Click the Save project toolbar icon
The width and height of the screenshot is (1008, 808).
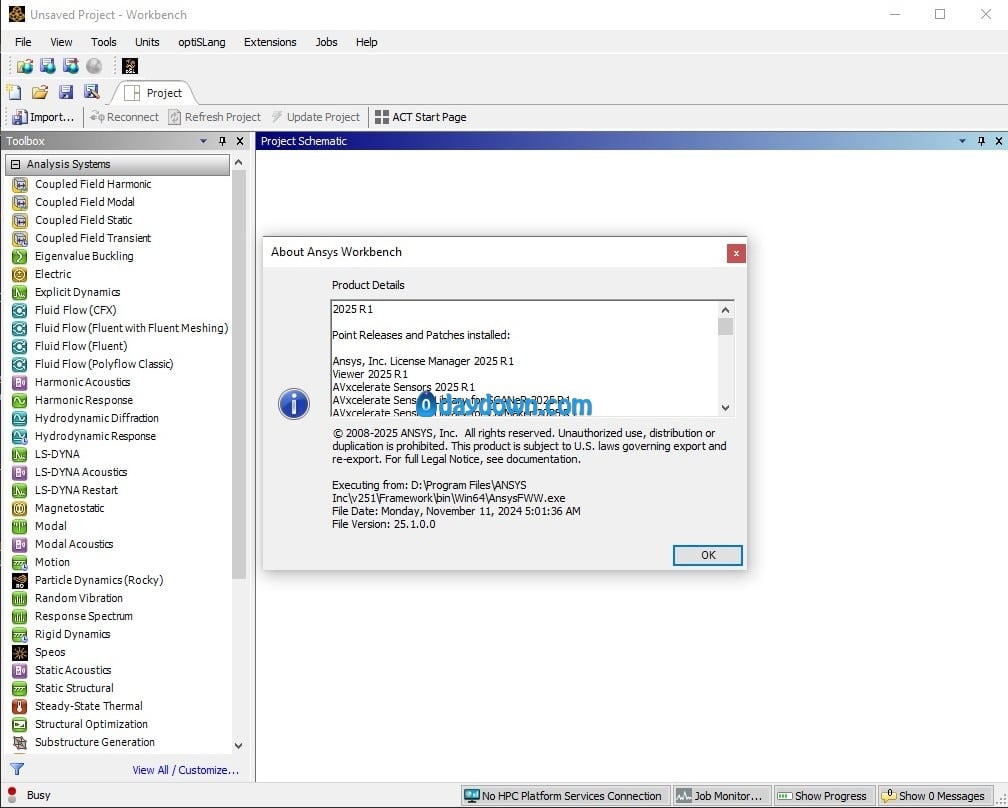pos(66,93)
